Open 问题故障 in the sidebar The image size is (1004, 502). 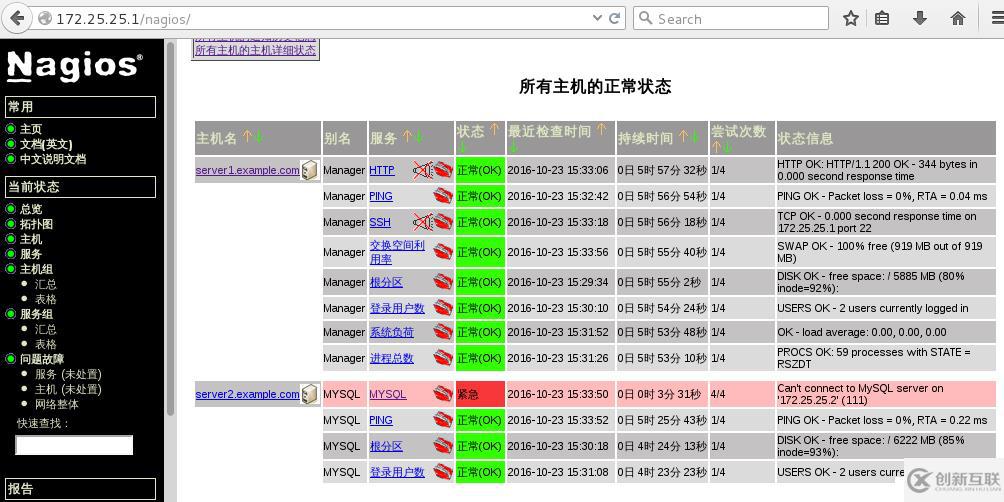click(42, 359)
